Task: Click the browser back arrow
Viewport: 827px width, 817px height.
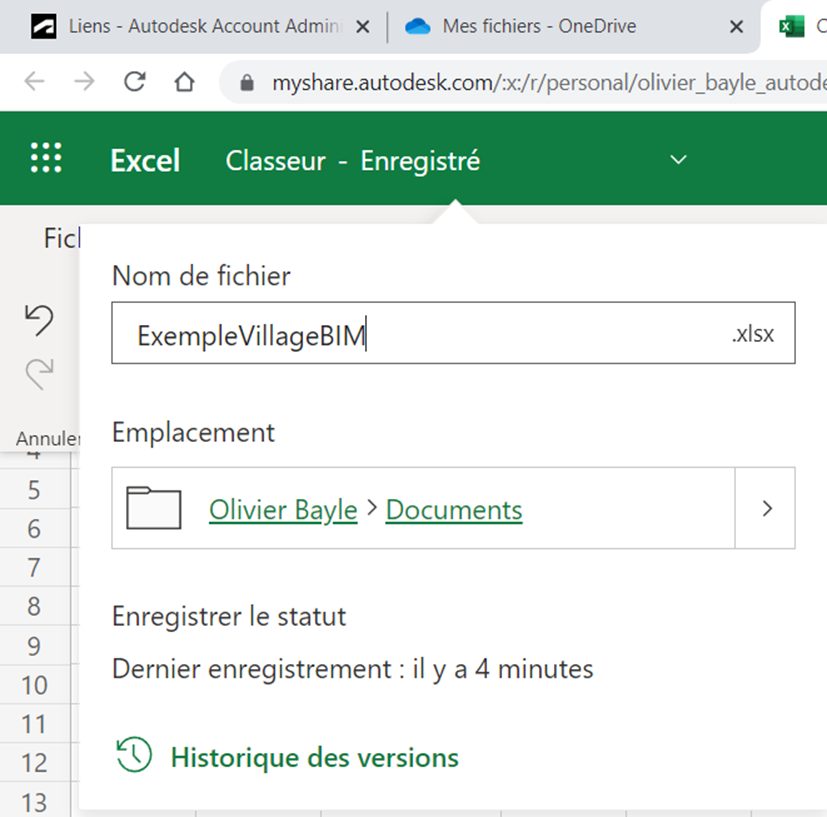Action: (35, 82)
